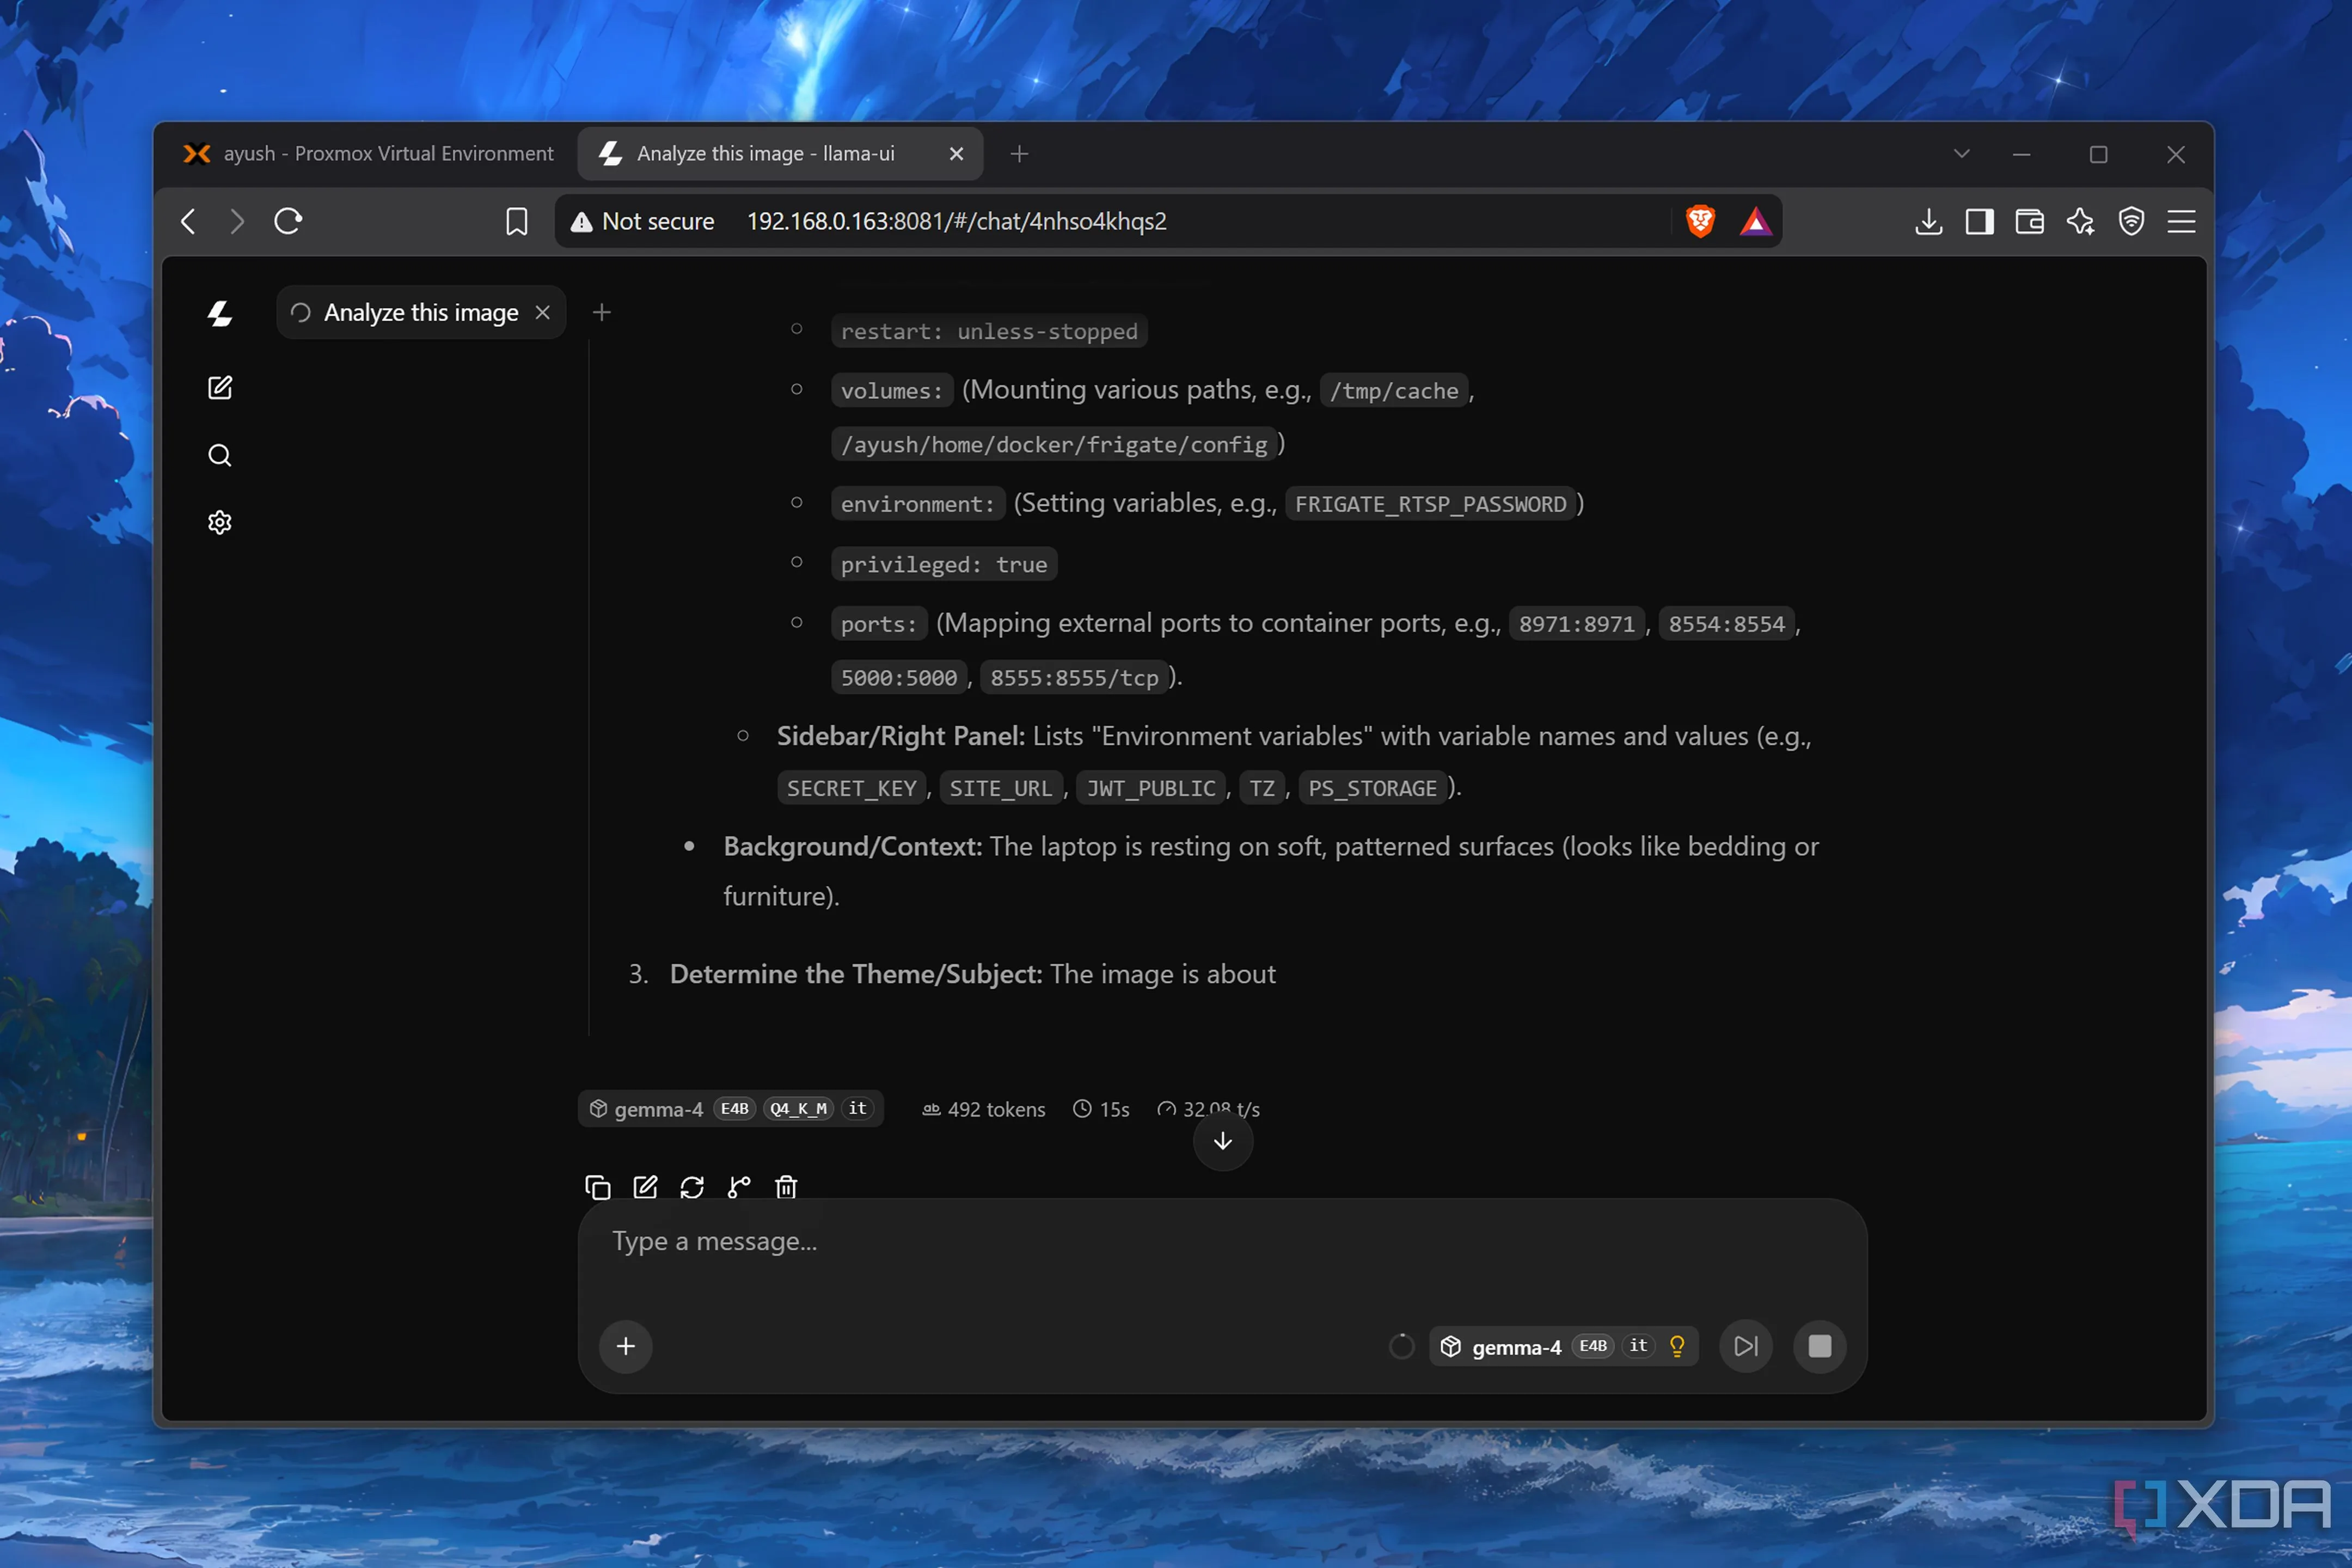The width and height of the screenshot is (2352, 1568).
Task: Open settings via the sidebar gear icon
Action: (220, 522)
